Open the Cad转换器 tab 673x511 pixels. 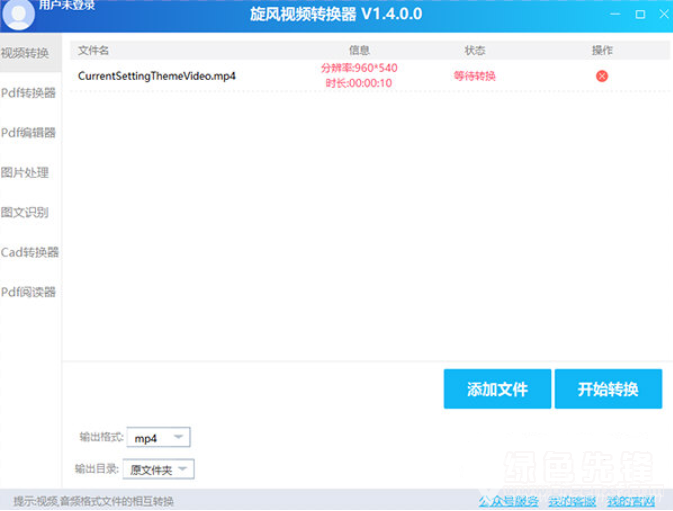30,253
